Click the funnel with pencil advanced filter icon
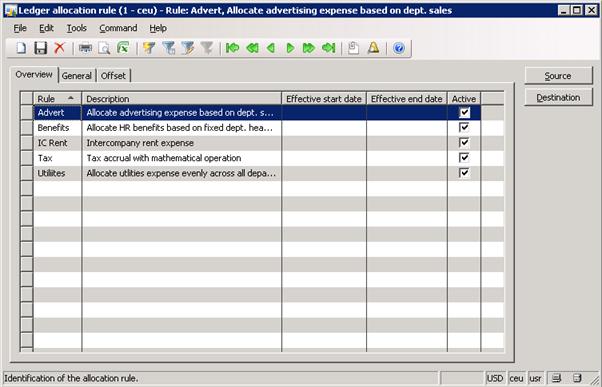The width and height of the screenshot is (602, 387). [188, 48]
